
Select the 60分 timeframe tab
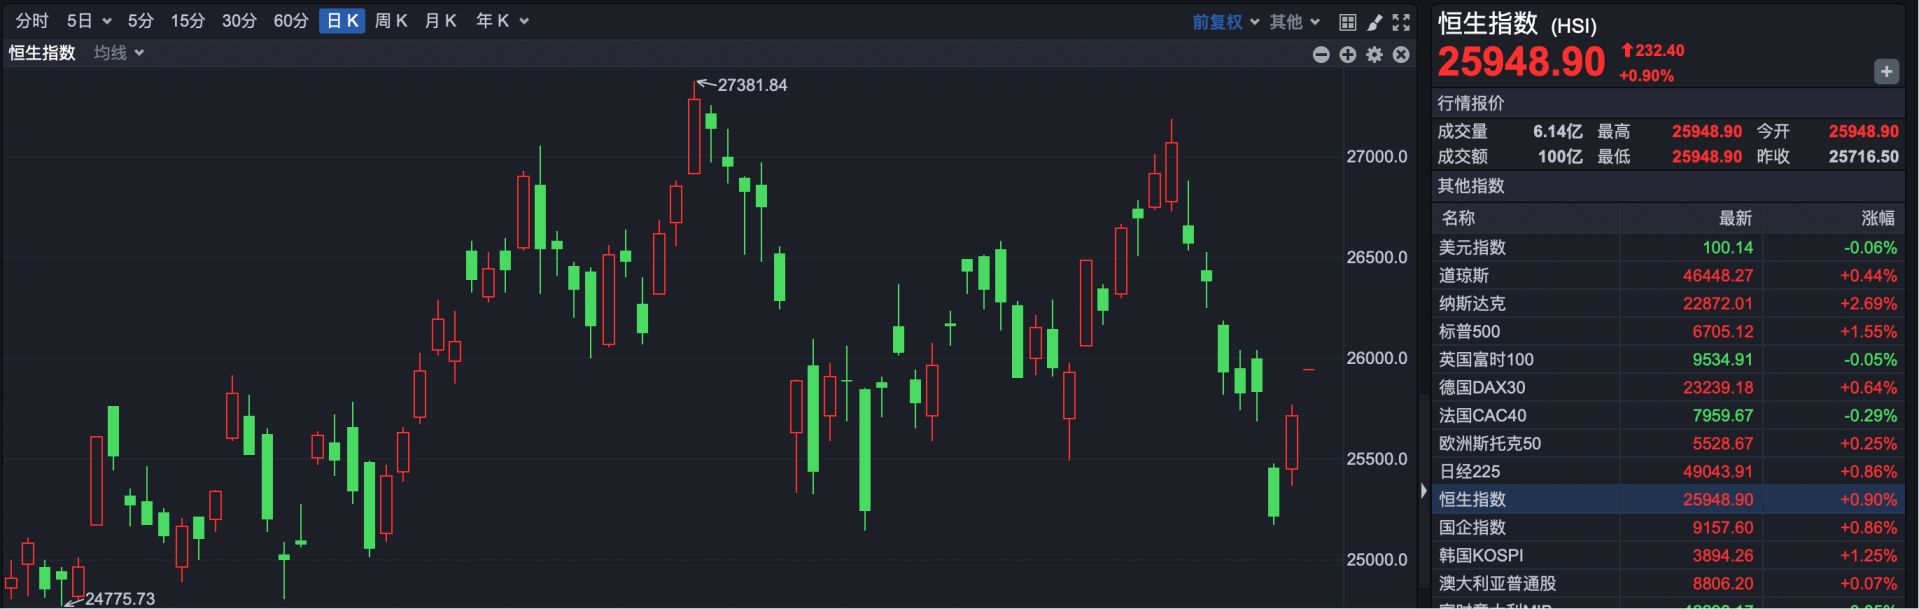click(291, 21)
